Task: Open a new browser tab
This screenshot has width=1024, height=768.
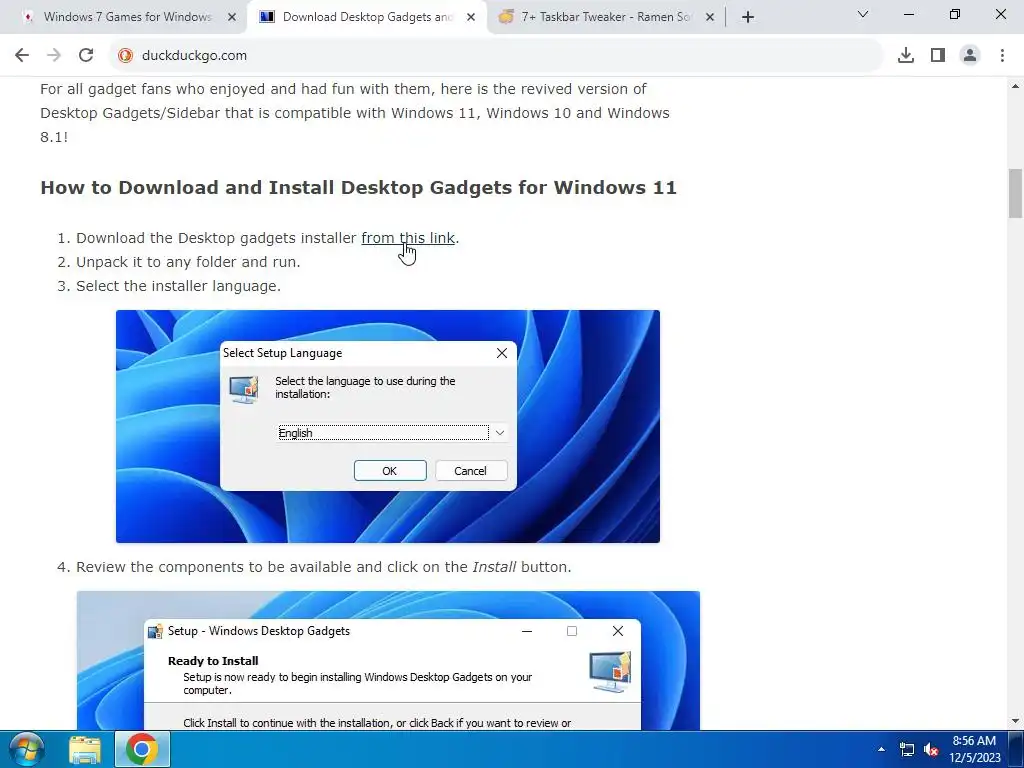Action: [748, 17]
